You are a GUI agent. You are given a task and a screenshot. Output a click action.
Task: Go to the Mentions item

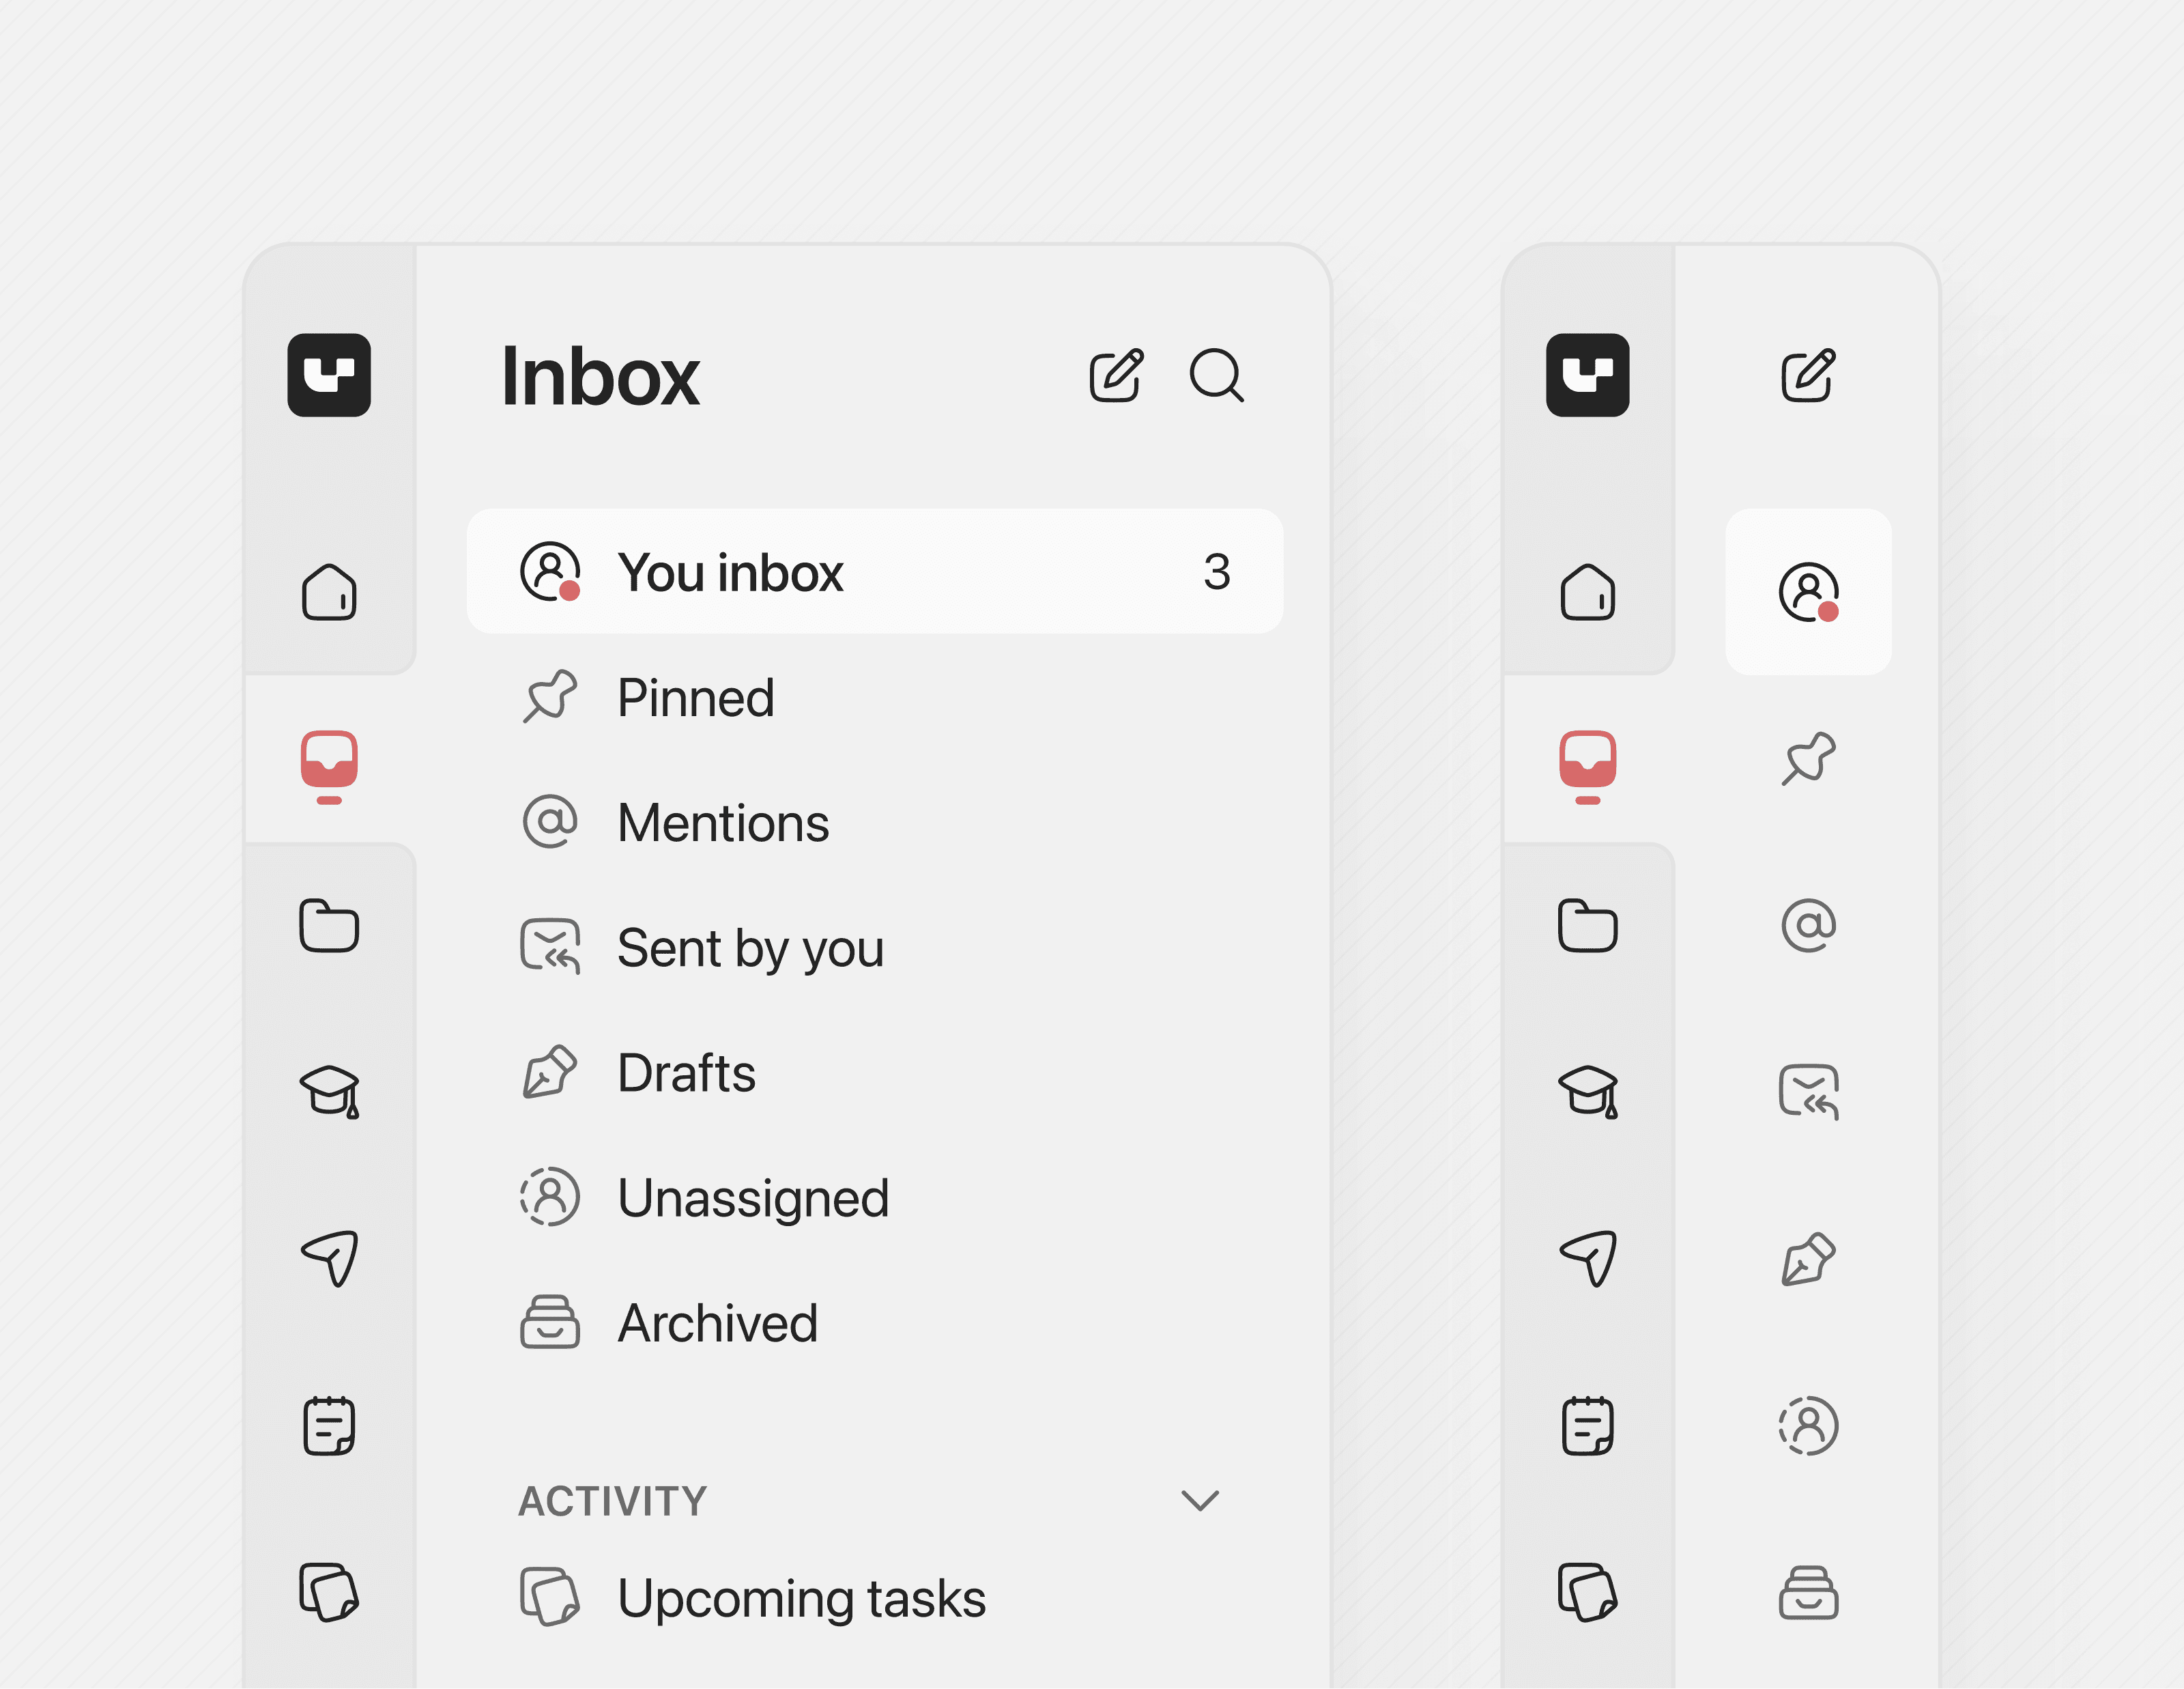[x=722, y=823]
